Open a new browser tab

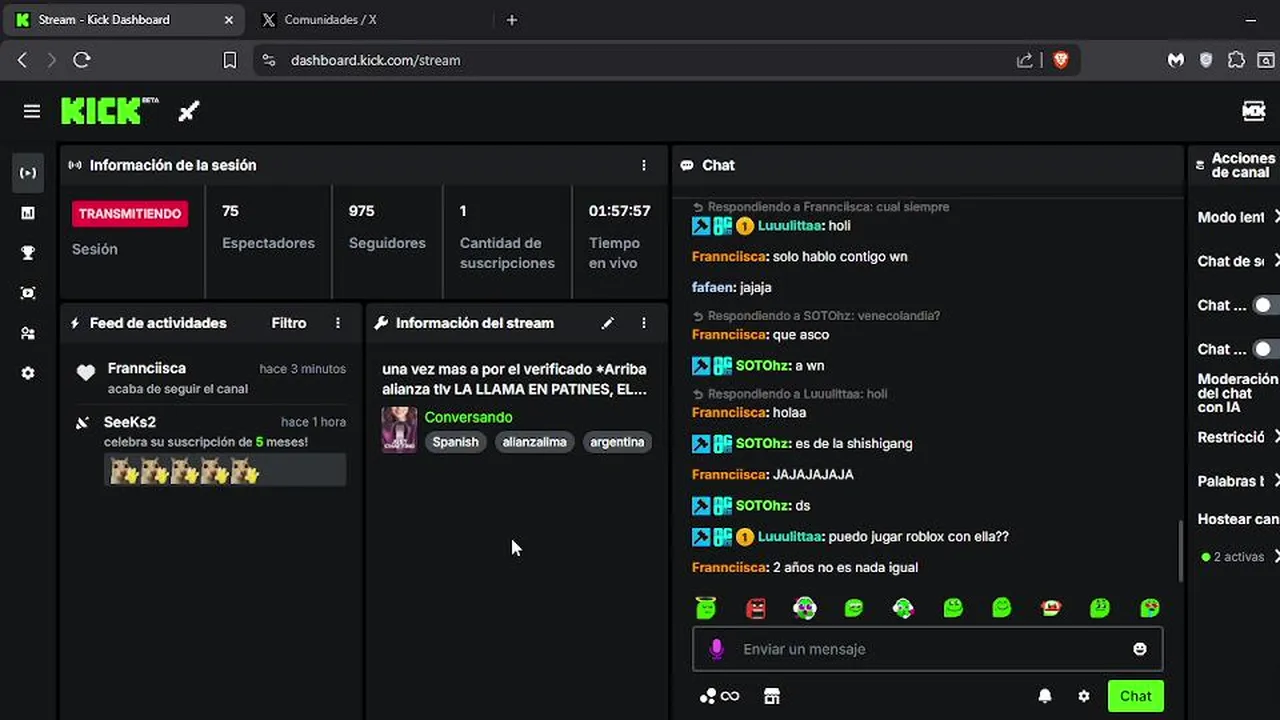(x=512, y=20)
